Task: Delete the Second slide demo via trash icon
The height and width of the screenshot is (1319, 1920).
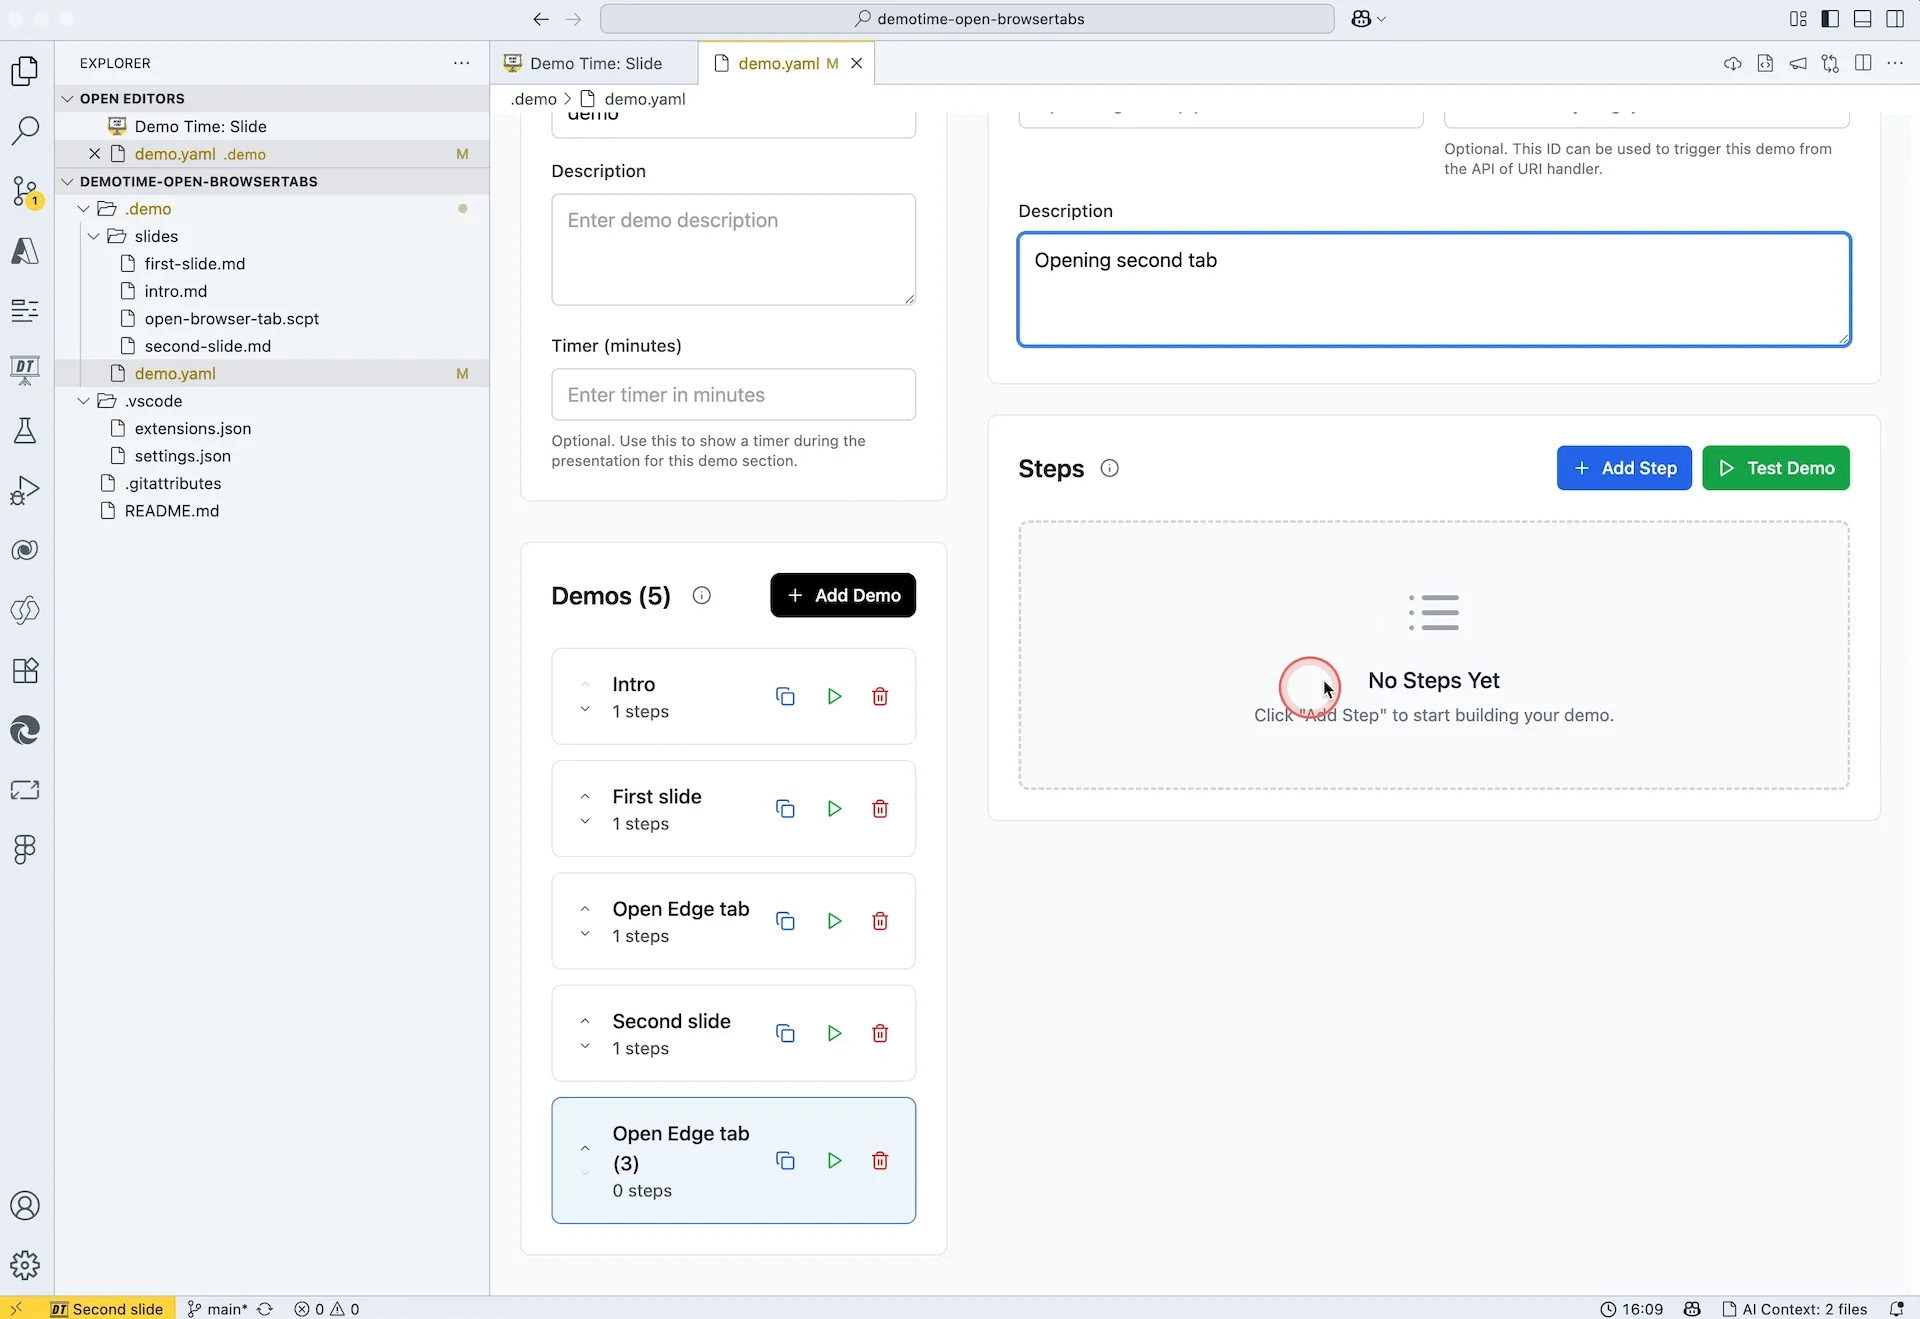Action: click(x=881, y=1033)
